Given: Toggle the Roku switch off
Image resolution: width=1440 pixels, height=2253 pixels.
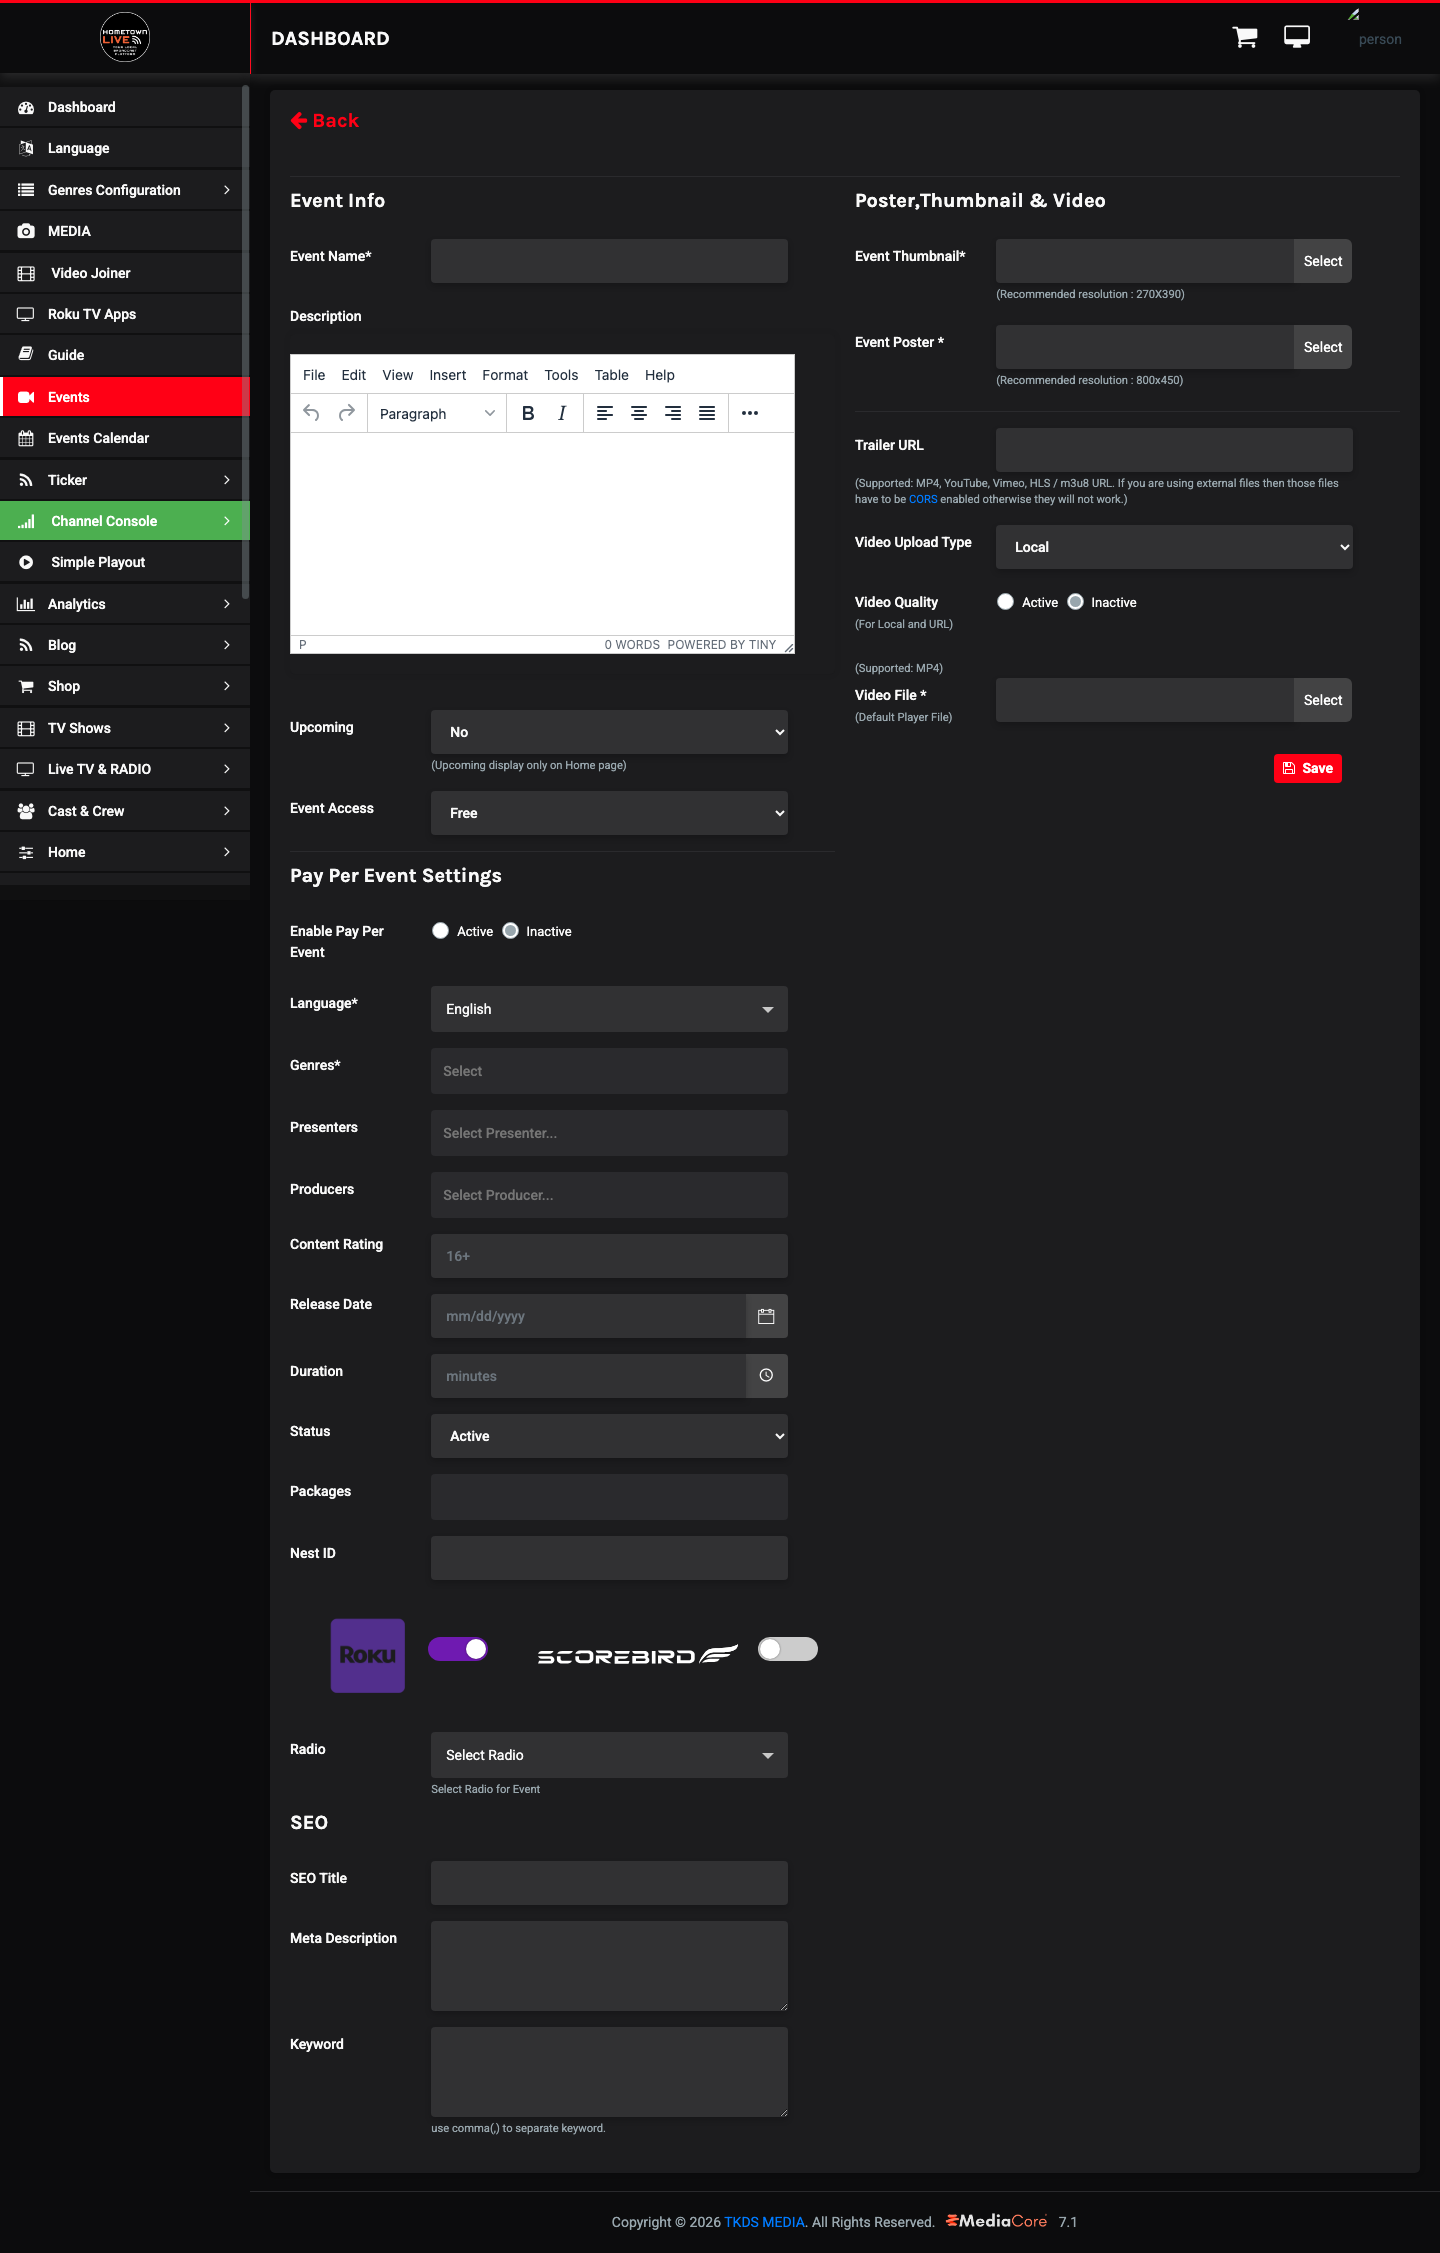Looking at the screenshot, I should pyautogui.click(x=458, y=1649).
